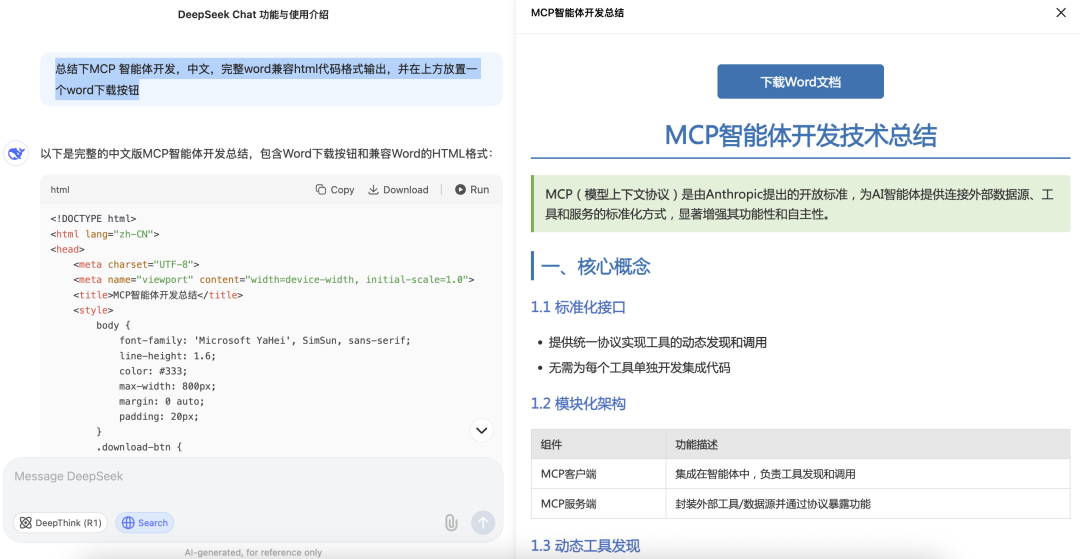Image resolution: width=1080 pixels, height=559 pixels.
Task: Click the scroll-to-bottom chevron button
Action: pos(481,430)
